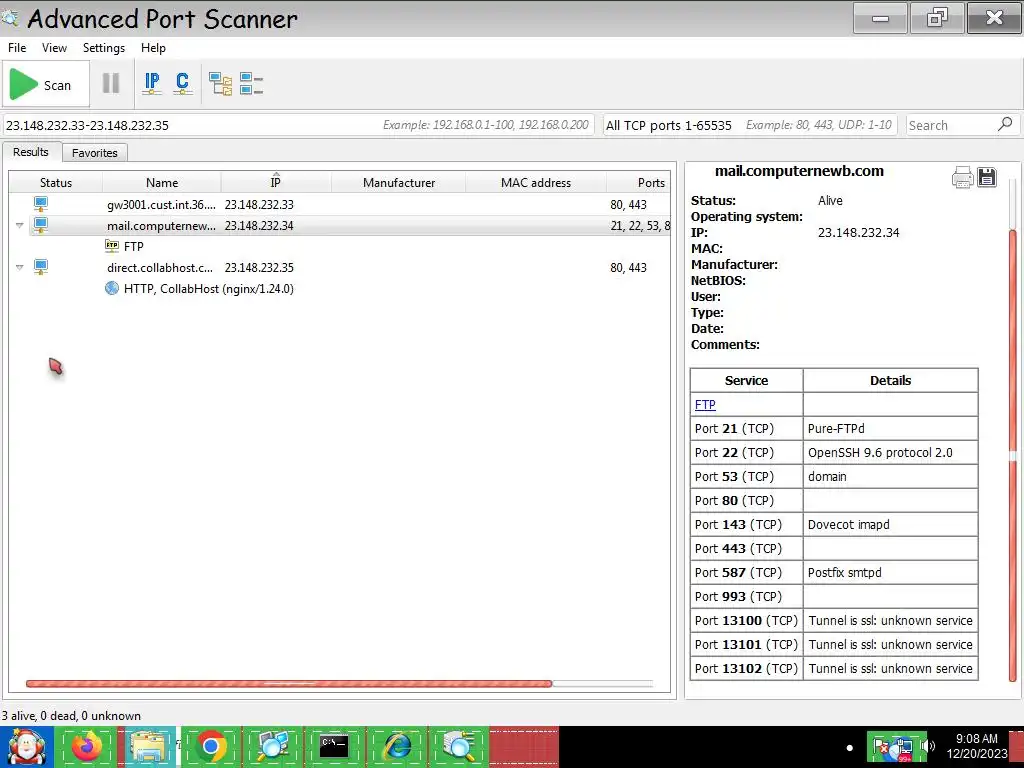Sort by the Manufacturer column header

[x=398, y=183]
